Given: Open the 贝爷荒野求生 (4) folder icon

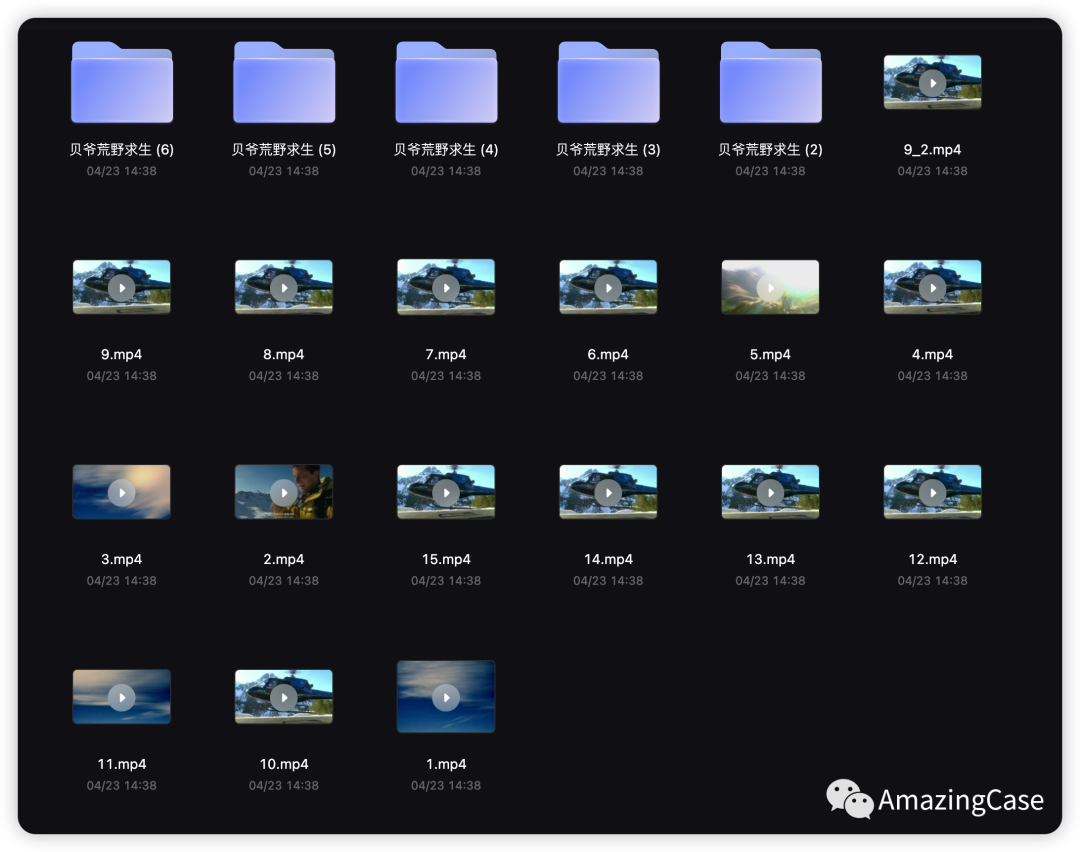Looking at the screenshot, I should tap(446, 82).
